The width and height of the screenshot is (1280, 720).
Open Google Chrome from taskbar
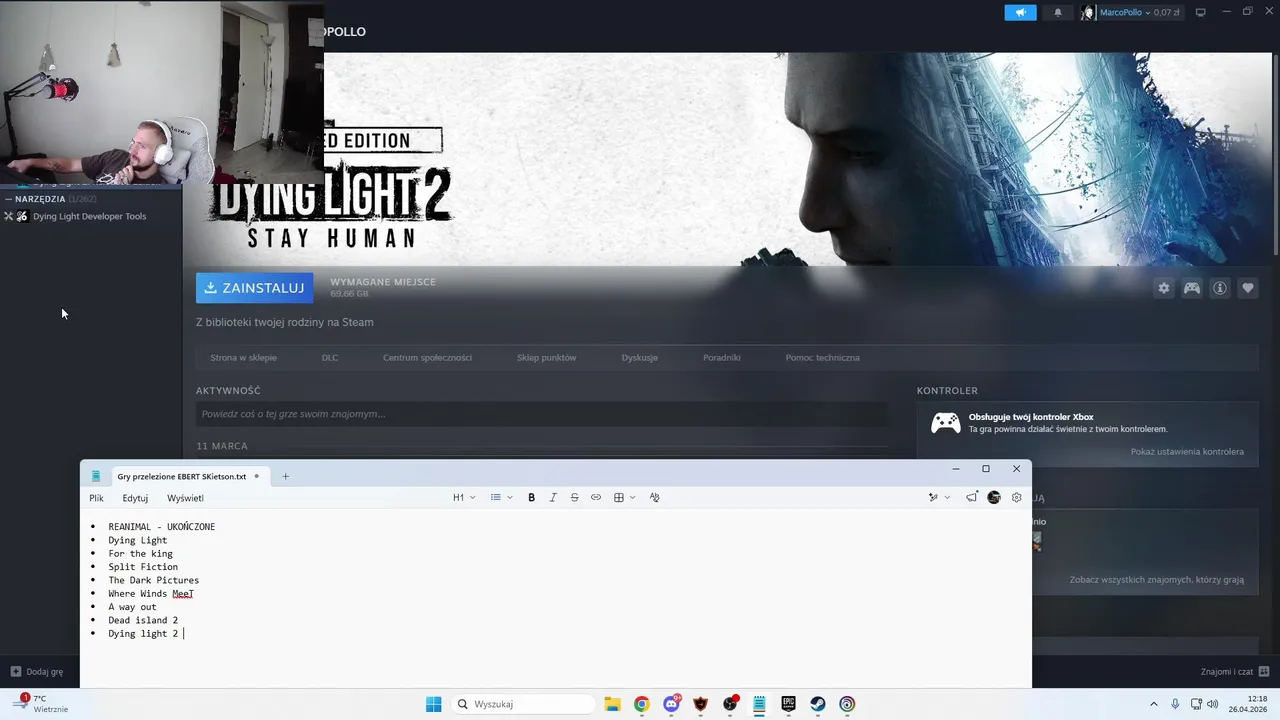coord(641,704)
